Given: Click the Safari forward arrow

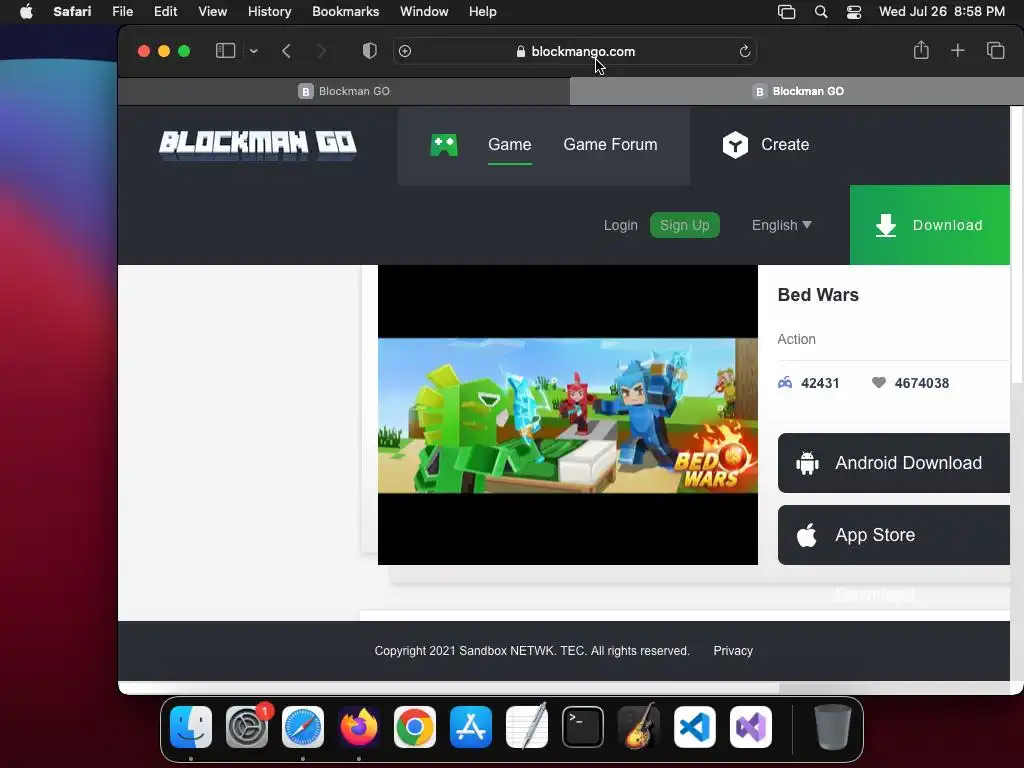Looking at the screenshot, I should [321, 51].
